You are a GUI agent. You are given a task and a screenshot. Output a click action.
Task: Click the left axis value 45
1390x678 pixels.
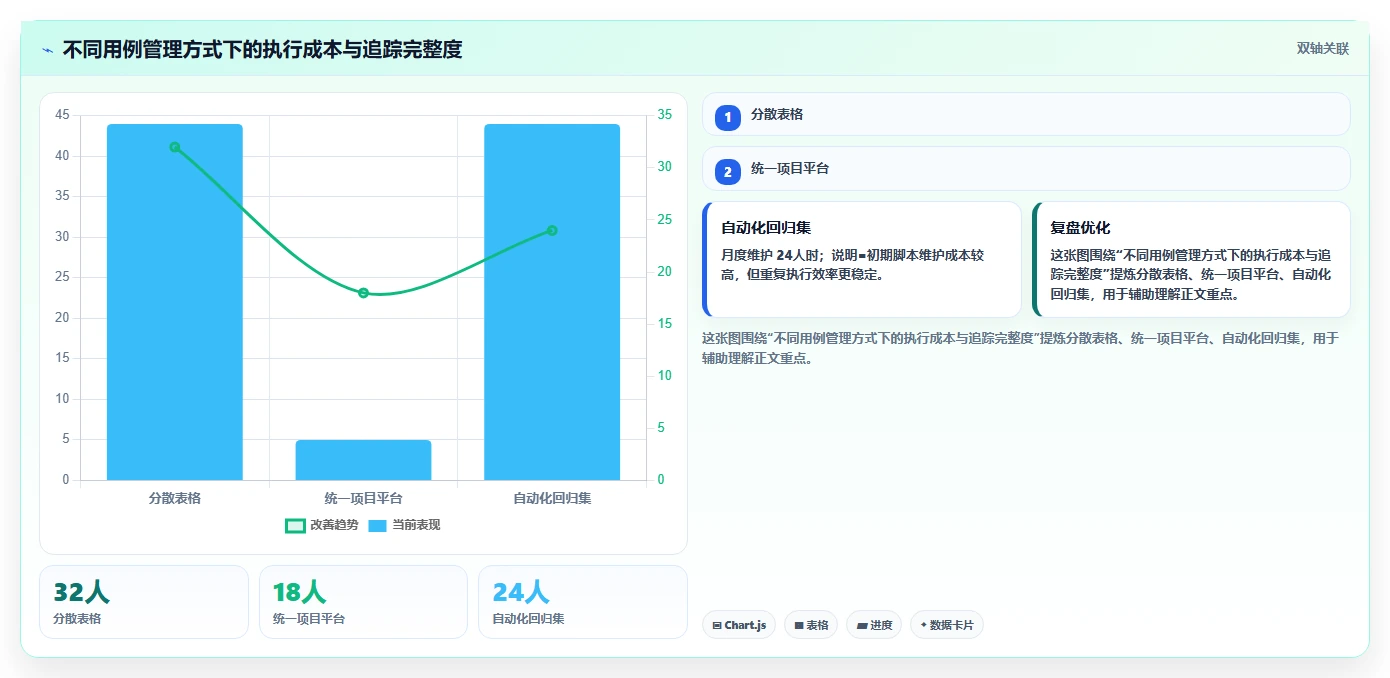tap(63, 115)
